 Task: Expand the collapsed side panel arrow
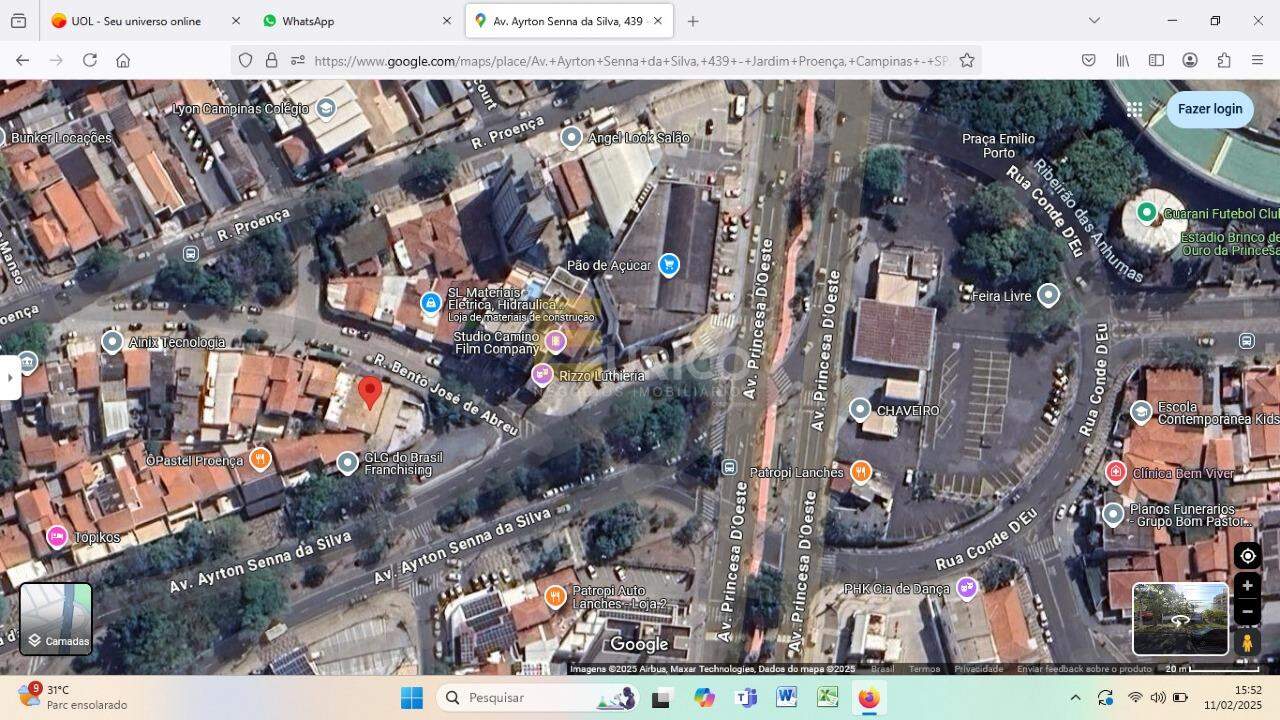[x=10, y=378]
